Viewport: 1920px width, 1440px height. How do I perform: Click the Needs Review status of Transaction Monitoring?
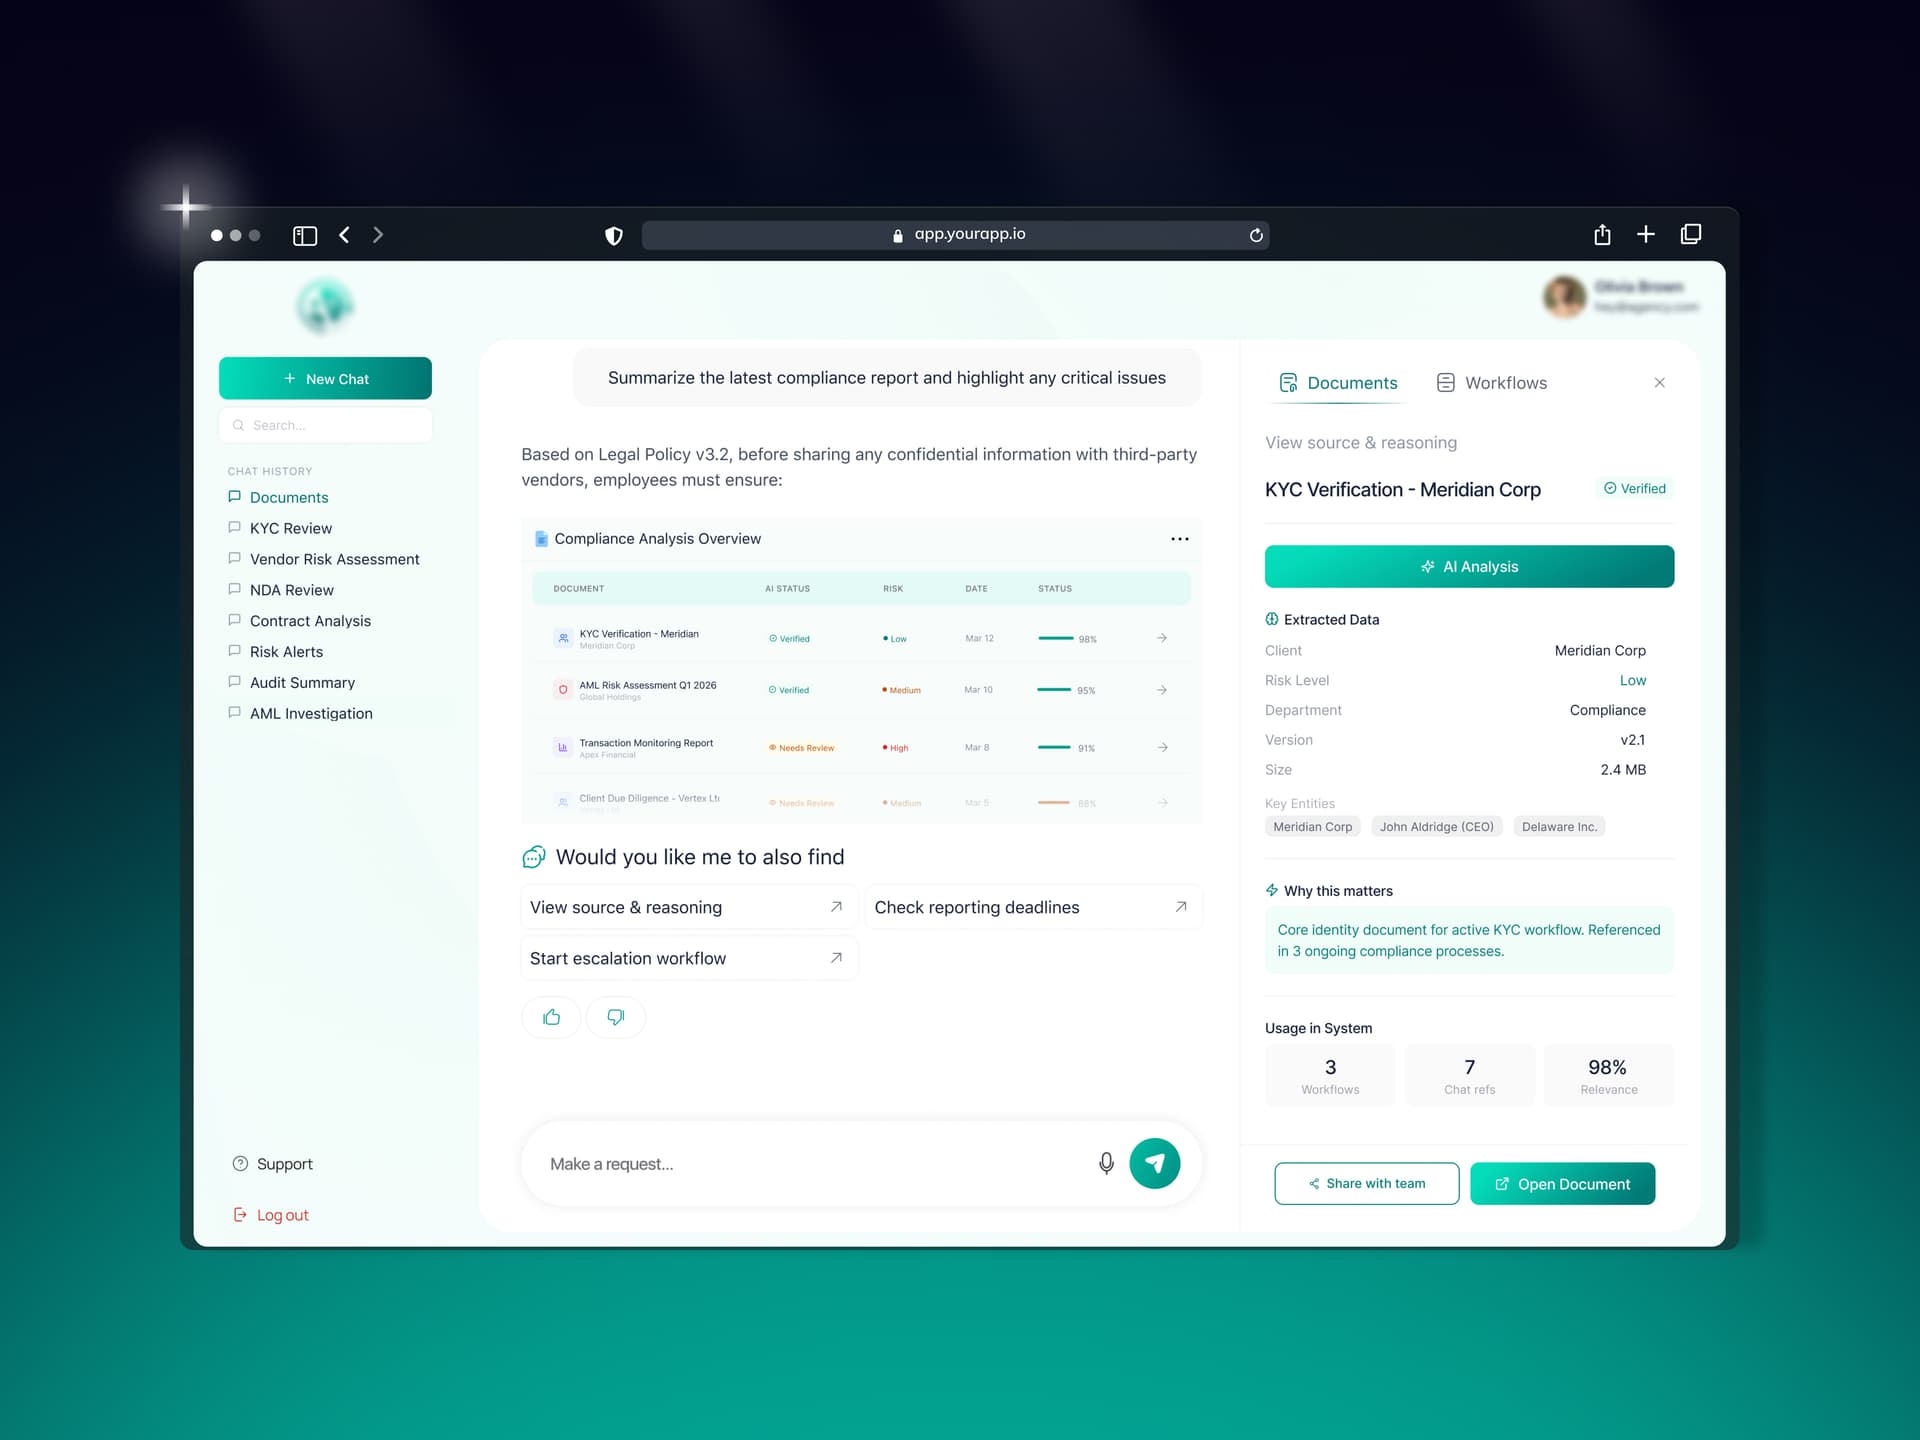pos(801,748)
